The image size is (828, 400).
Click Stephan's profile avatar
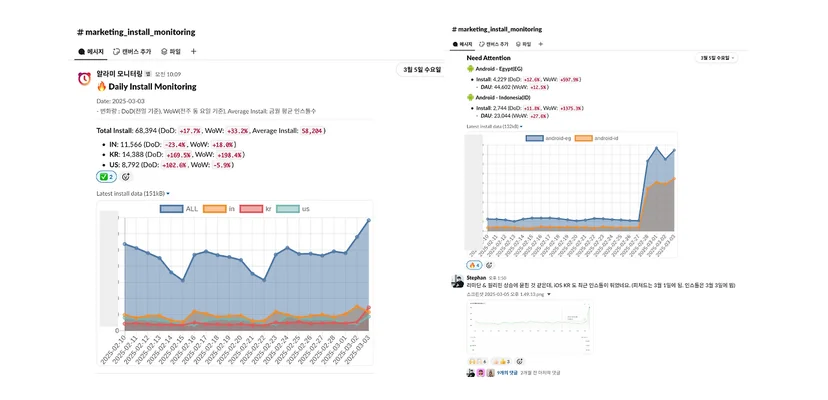pyautogui.click(x=457, y=281)
